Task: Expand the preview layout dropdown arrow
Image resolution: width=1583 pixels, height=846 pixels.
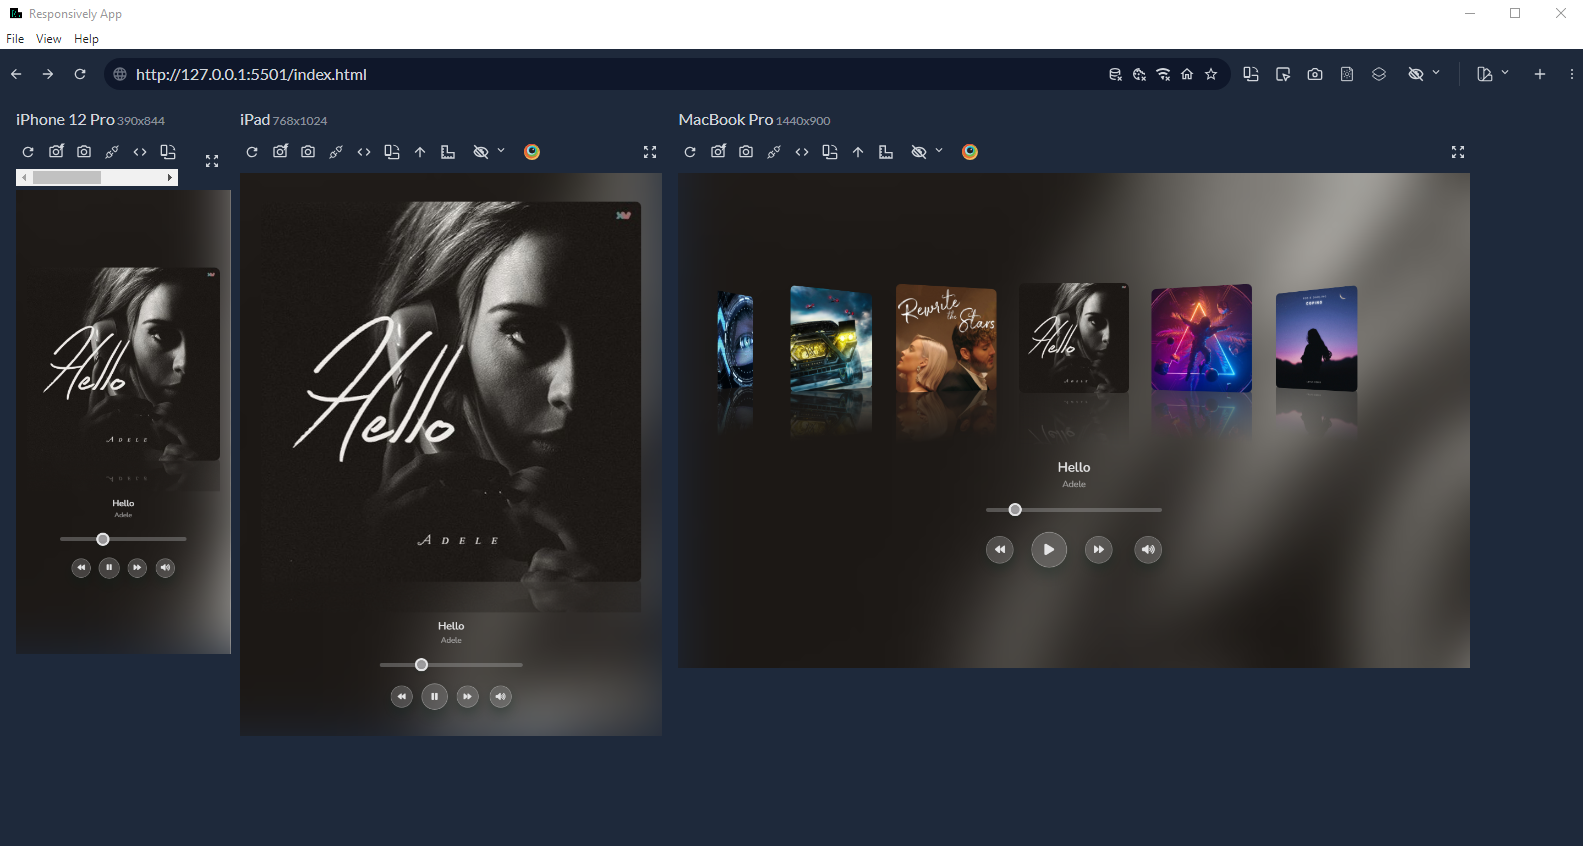Action: (x=1505, y=73)
